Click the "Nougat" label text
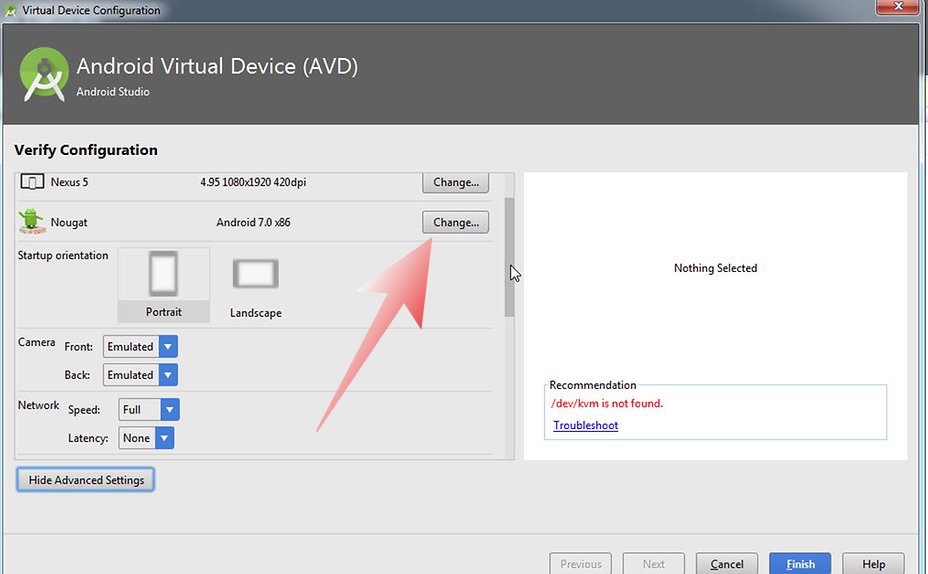The image size is (928, 574). 69,222
